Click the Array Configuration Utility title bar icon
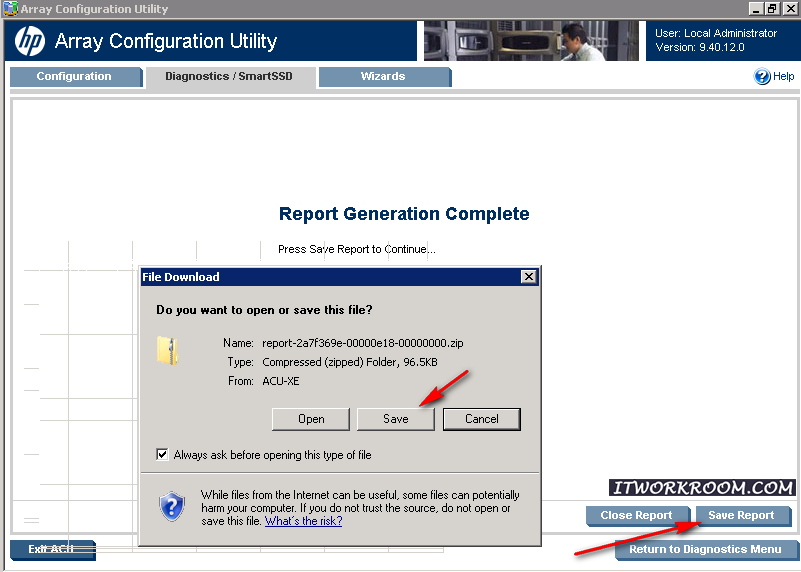Image resolution: width=801 pixels, height=572 pixels. (x=10, y=9)
